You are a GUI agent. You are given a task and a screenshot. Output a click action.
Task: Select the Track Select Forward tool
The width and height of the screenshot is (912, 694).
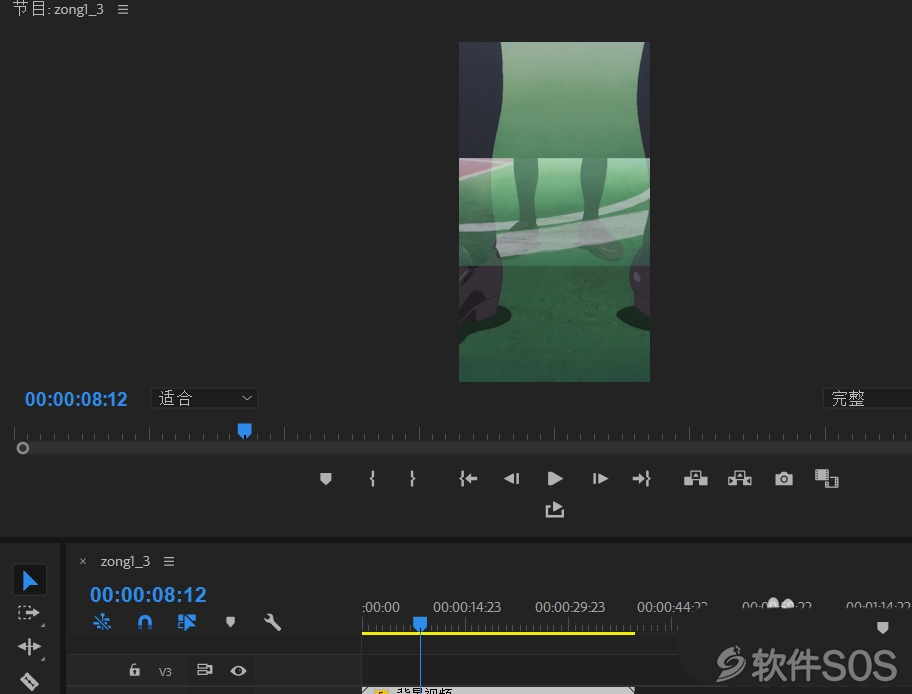point(29,613)
